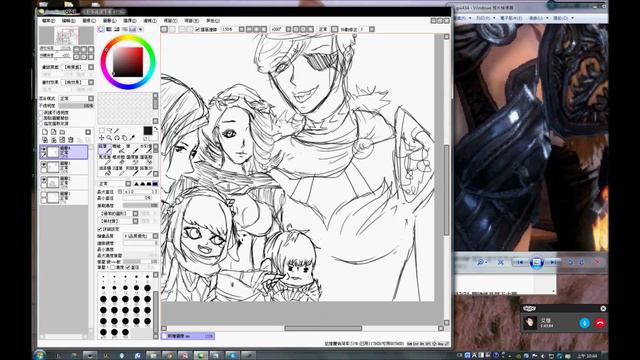Toggle pressure density checkbox (濃度)
The image size is (640, 360).
[113, 267]
